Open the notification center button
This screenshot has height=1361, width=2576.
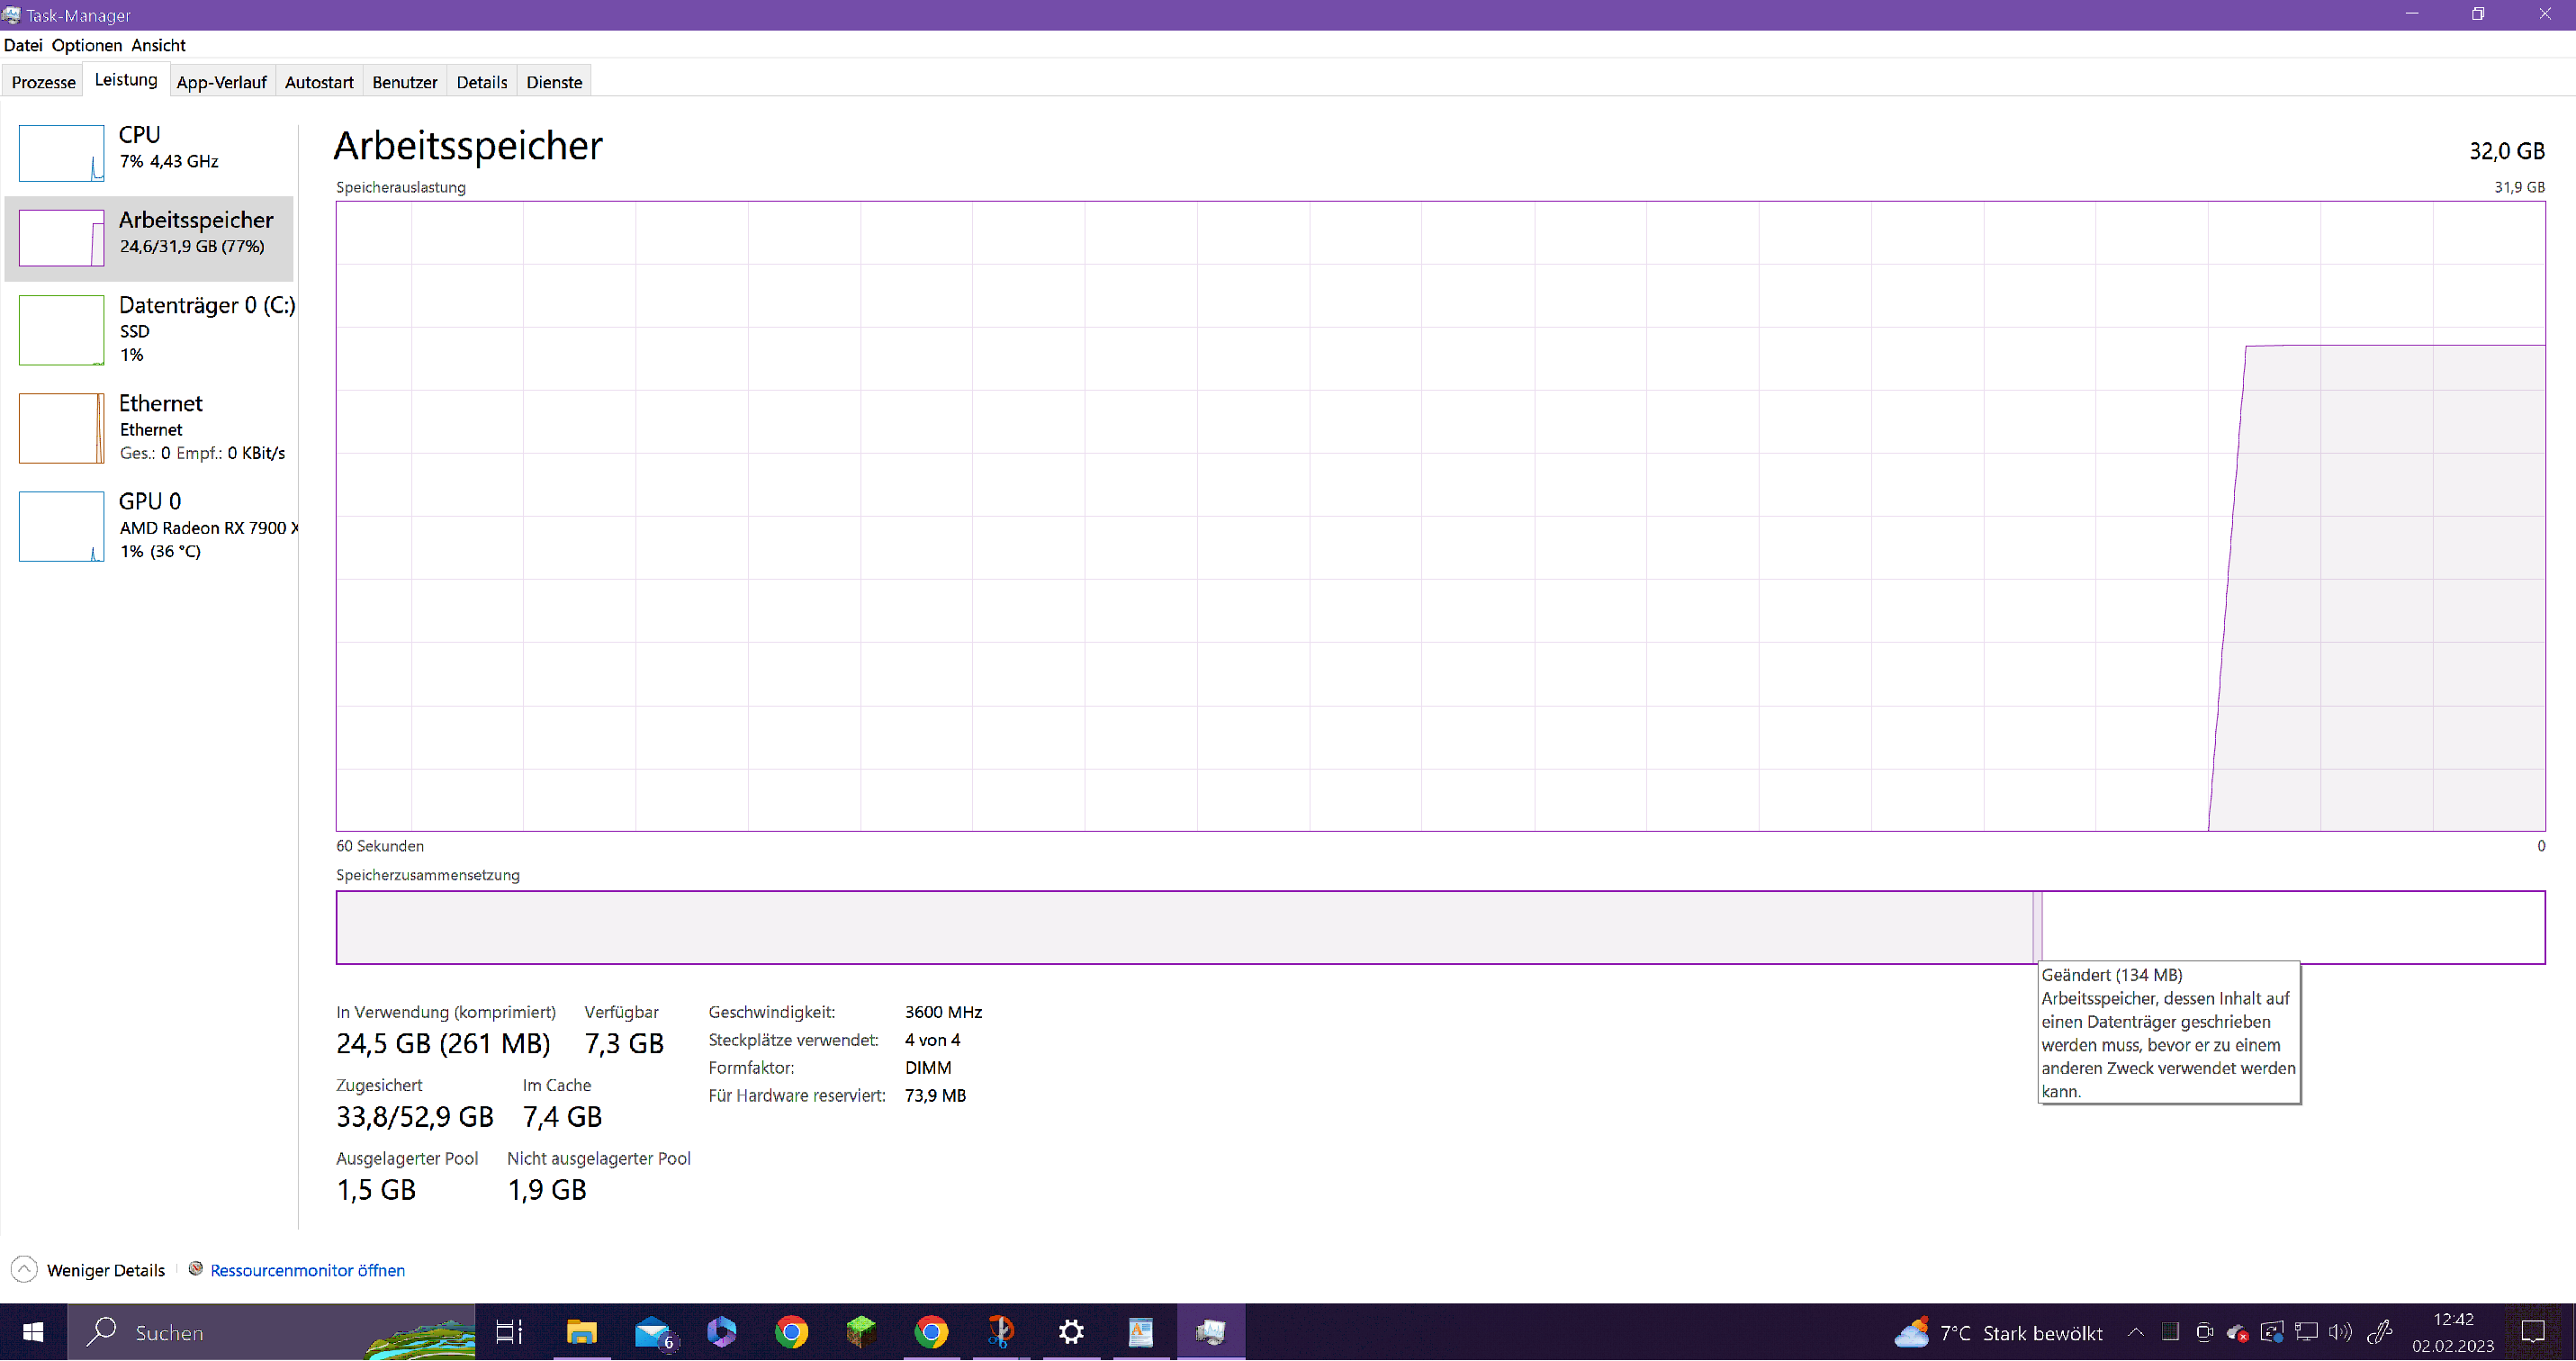[2532, 1332]
